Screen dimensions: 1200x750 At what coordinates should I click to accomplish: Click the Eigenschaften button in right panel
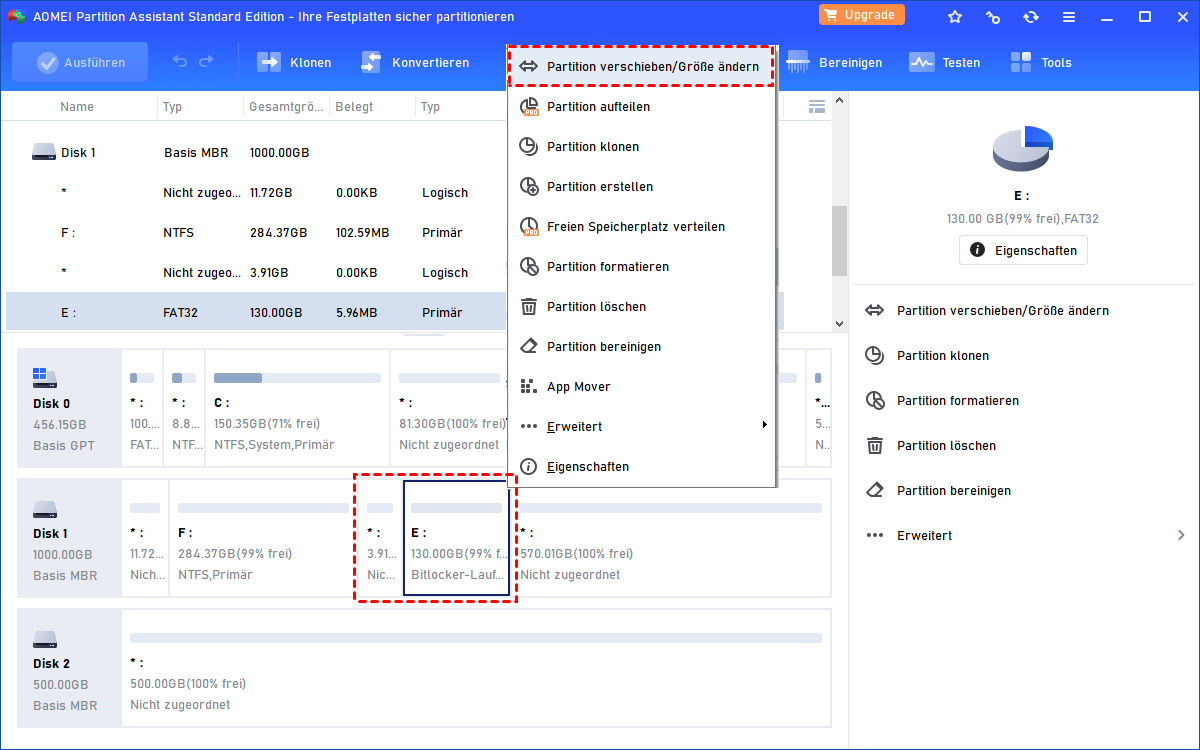click(1023, 250)
